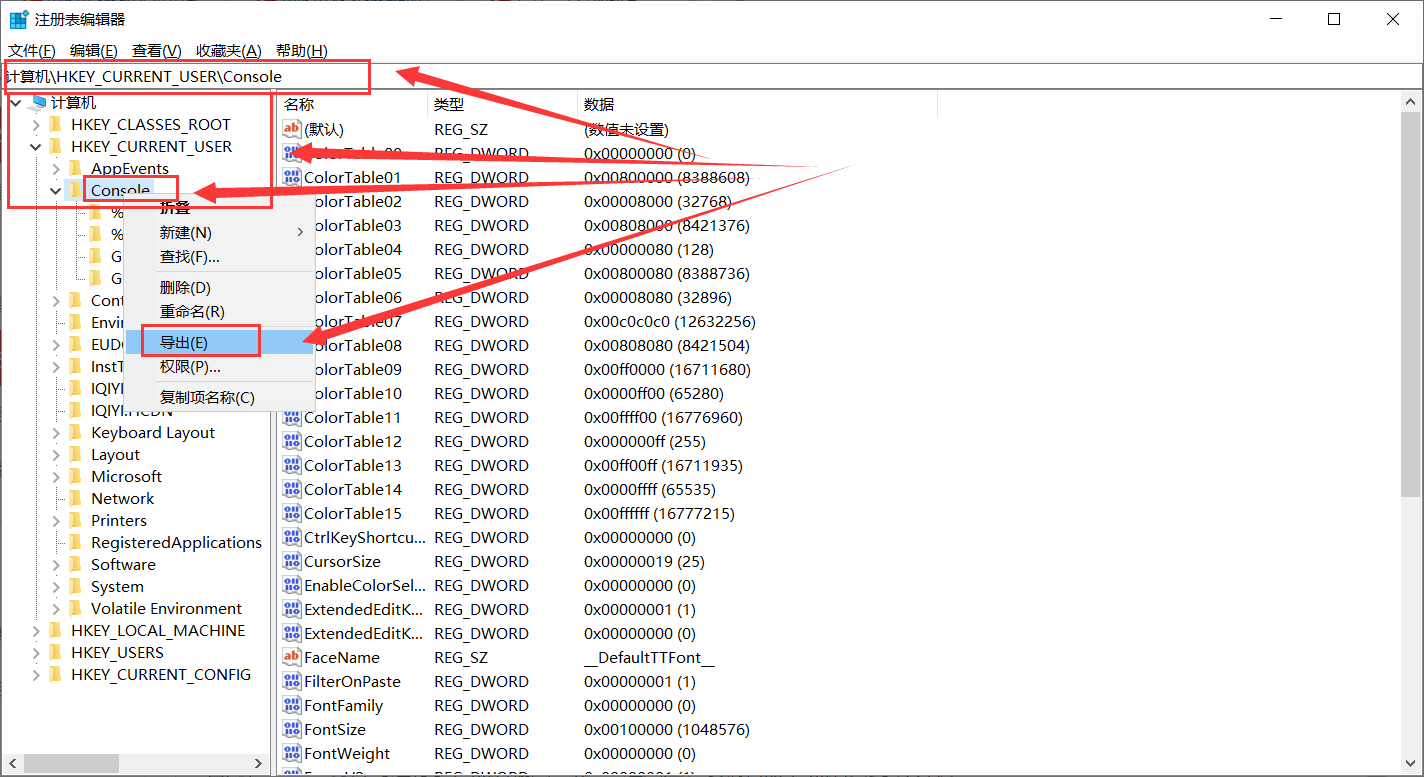Image resolution: width=1424 pixels, height=777 pixels.
Task: Select the Volatile Environment key
Action: 166,608
